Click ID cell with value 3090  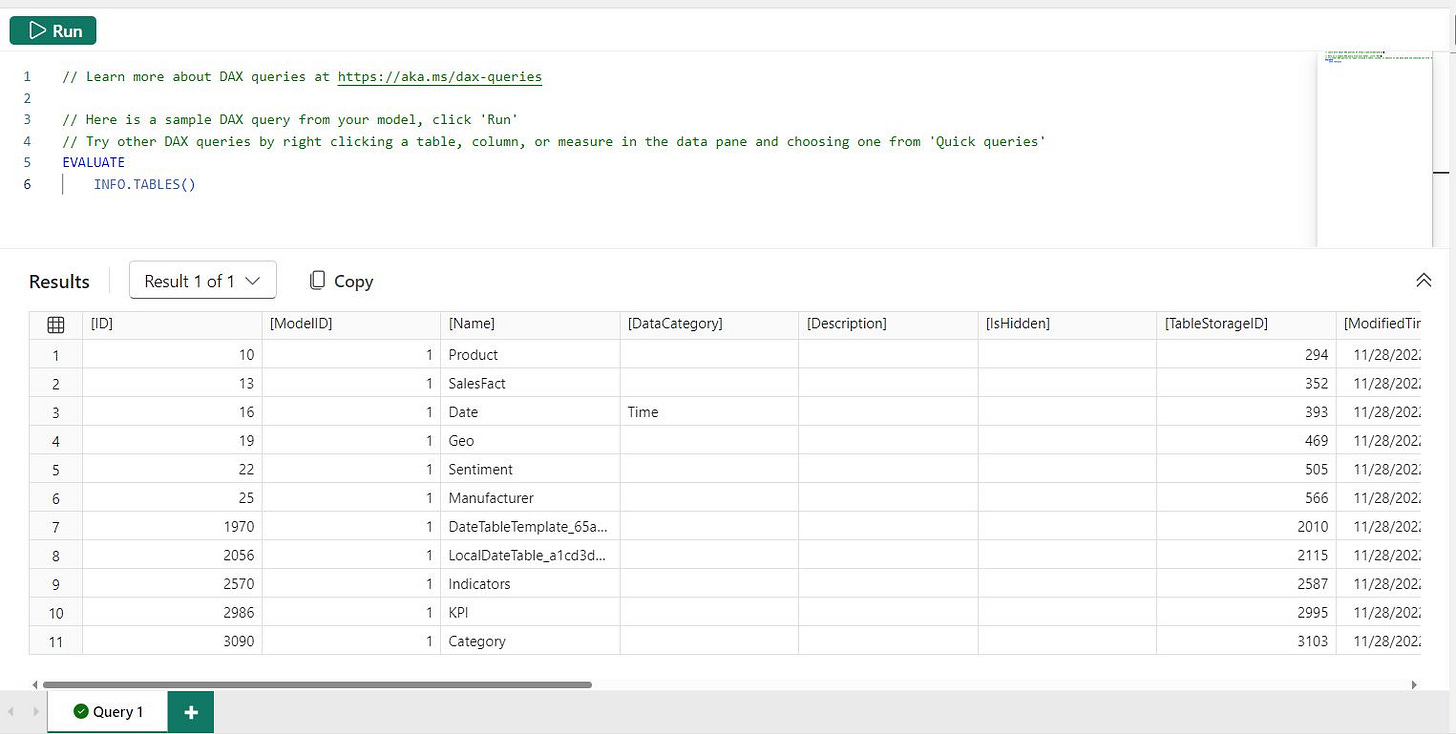click(172, 641)
